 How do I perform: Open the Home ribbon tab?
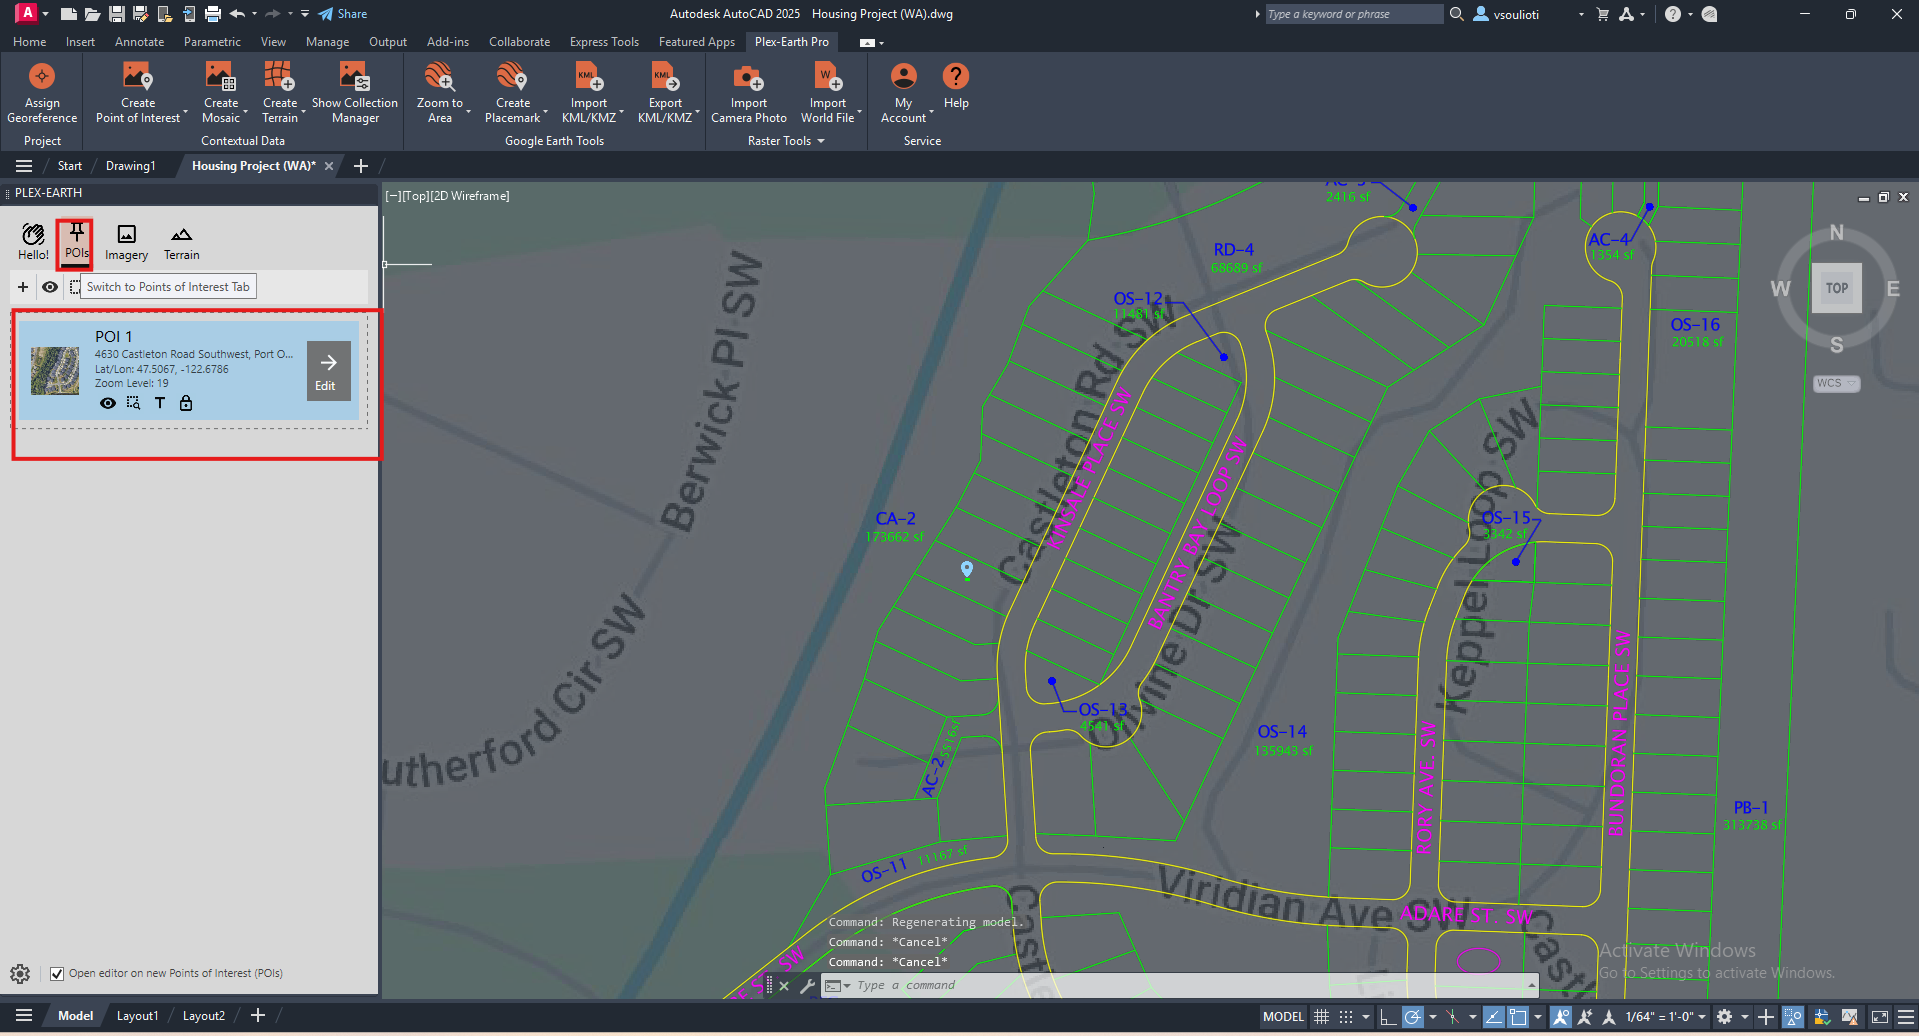click(29, 42)
